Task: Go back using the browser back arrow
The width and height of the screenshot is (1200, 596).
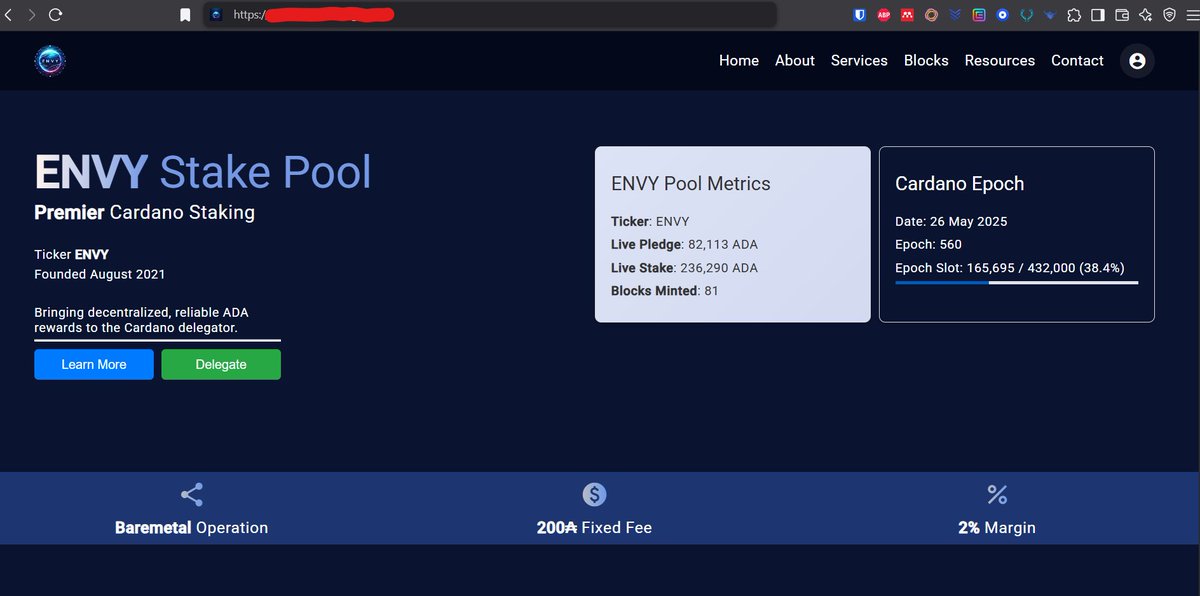Action: point(10,15)
